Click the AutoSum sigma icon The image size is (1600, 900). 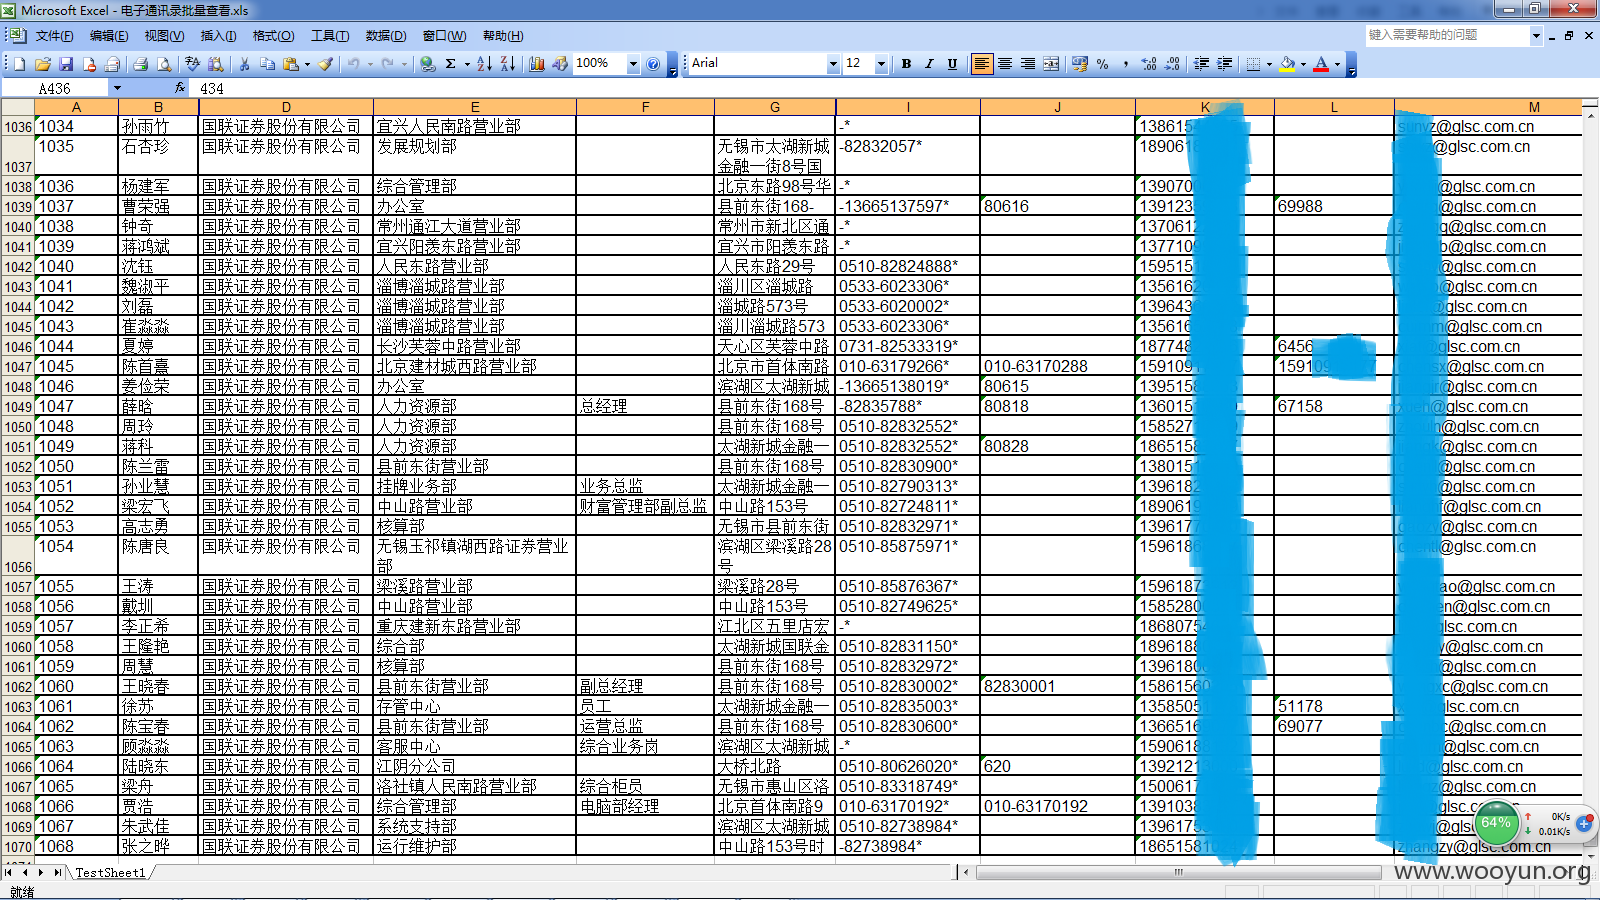pos(451,64)
